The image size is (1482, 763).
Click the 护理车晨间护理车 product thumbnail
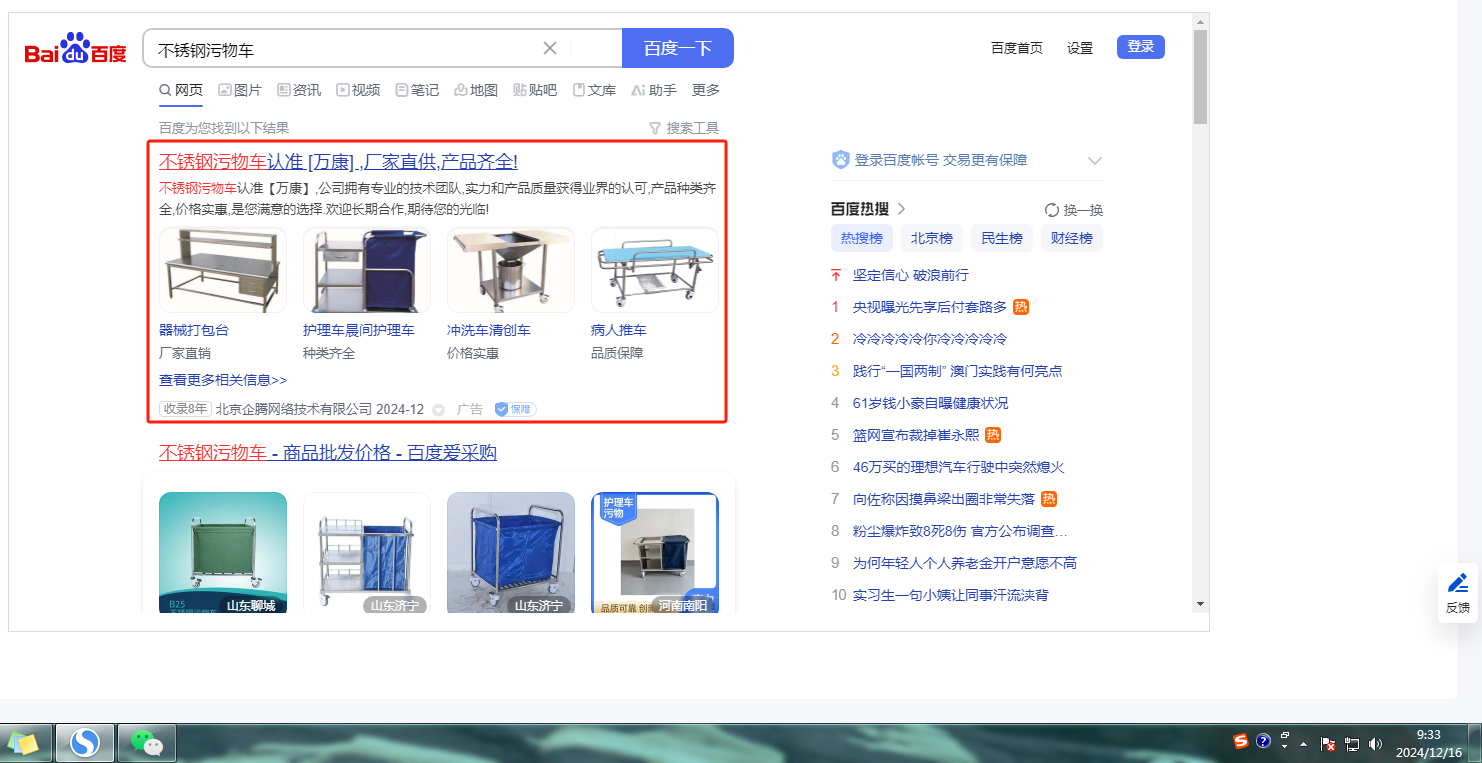pos(367,270)
